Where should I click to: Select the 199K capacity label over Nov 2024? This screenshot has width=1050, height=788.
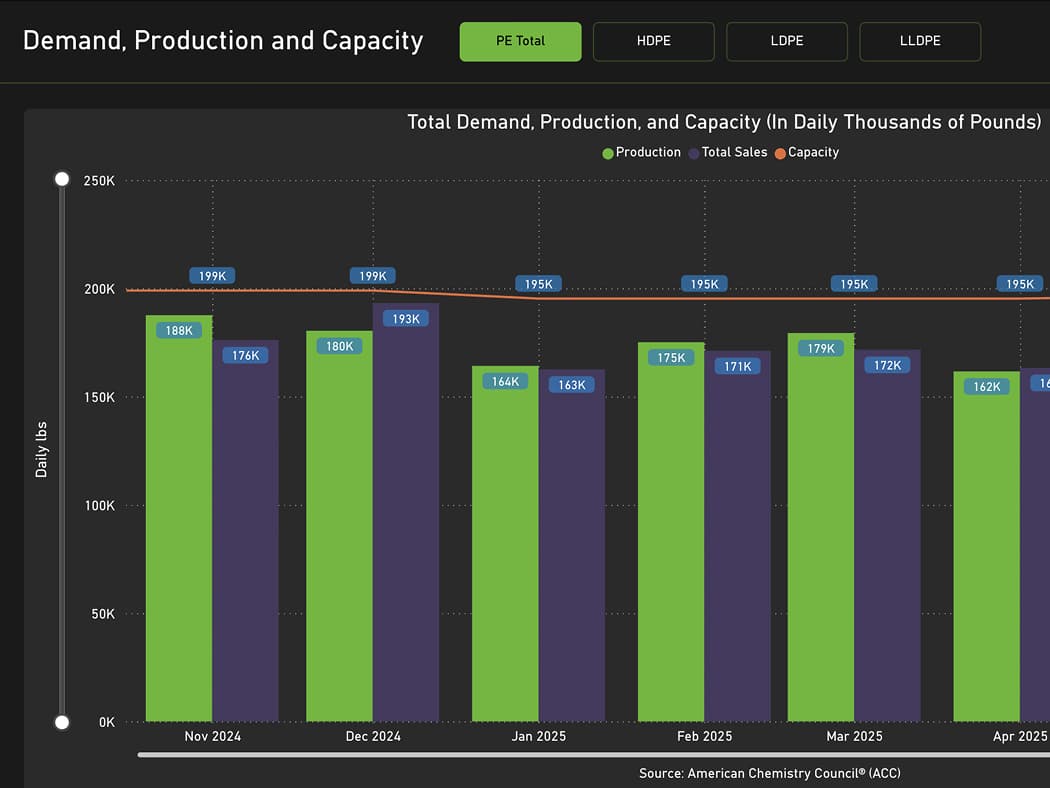tap(212, 276)
